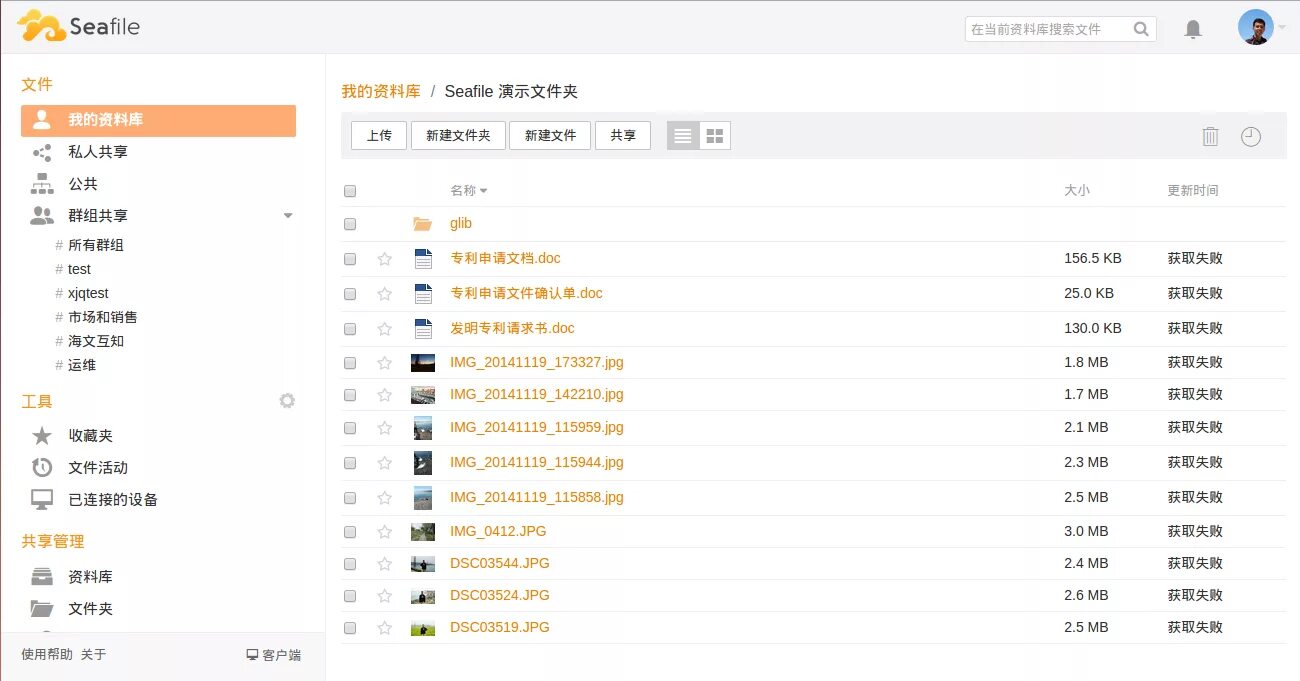Open the notifications bell

(1193, 29)
